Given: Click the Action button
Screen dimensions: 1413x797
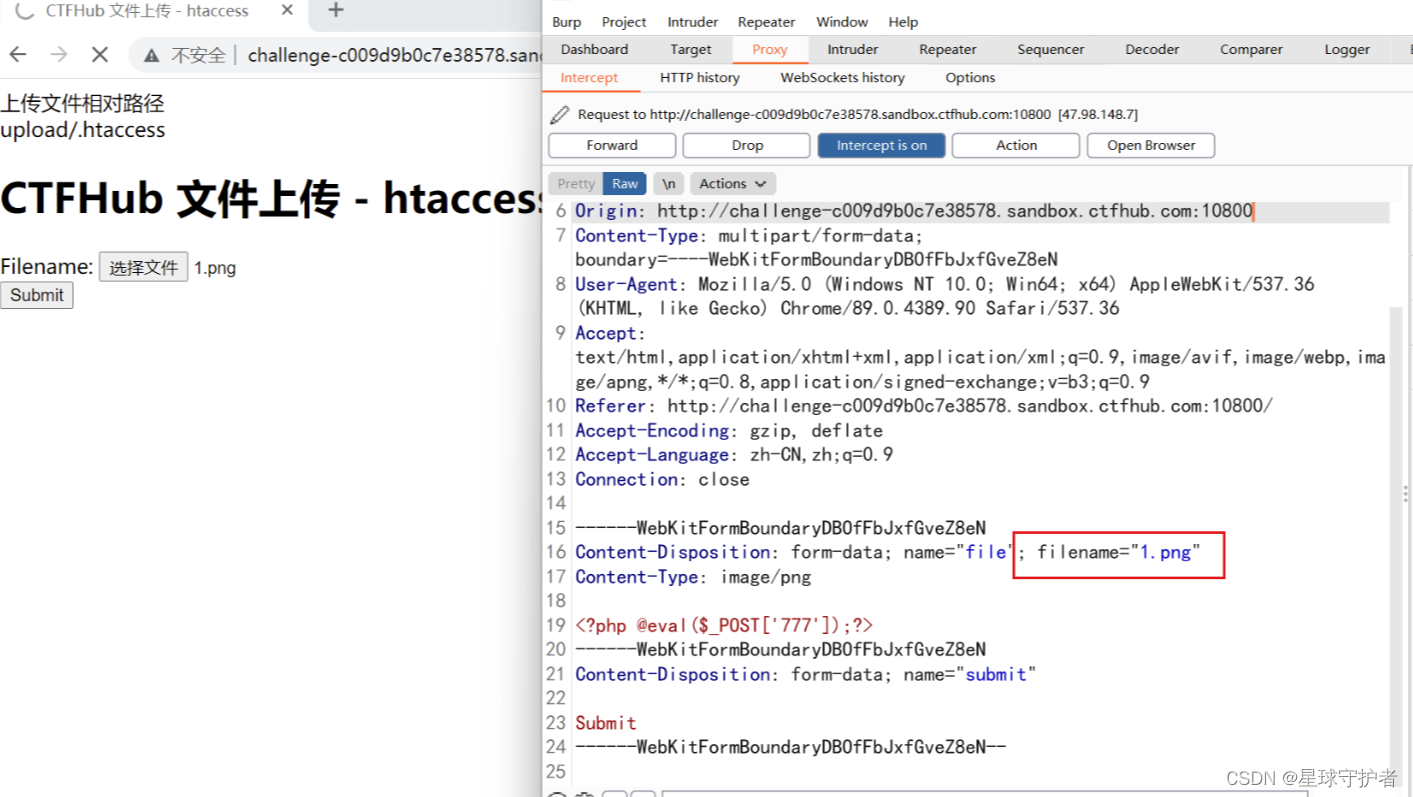Looking at the screenshot, I should point(1016,145).
